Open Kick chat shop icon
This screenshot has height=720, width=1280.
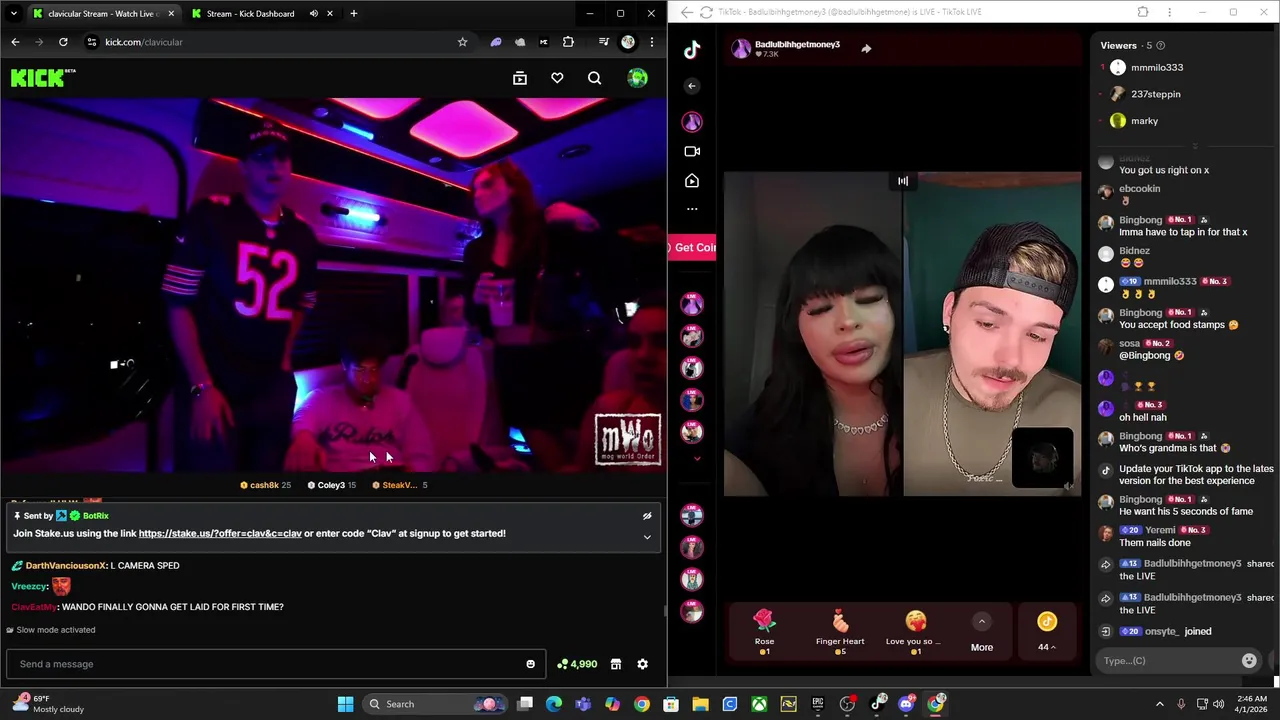616,664
